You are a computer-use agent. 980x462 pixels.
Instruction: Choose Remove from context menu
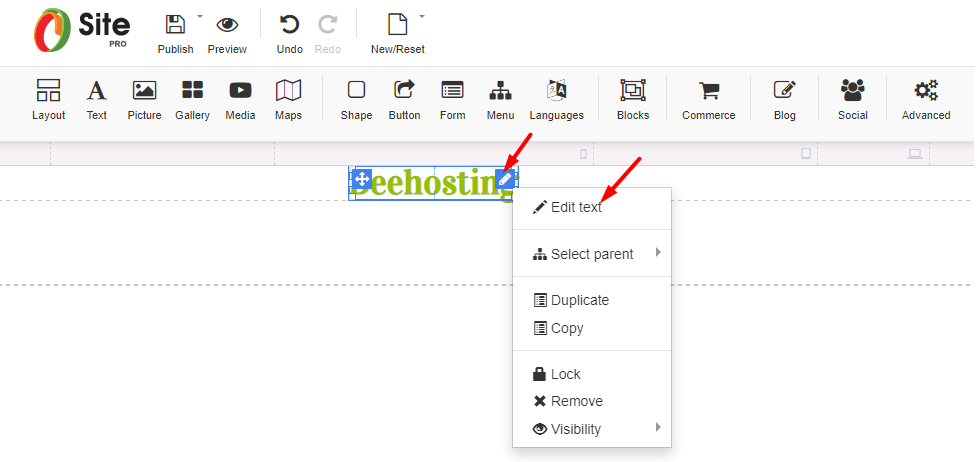(x=592, y=401)
